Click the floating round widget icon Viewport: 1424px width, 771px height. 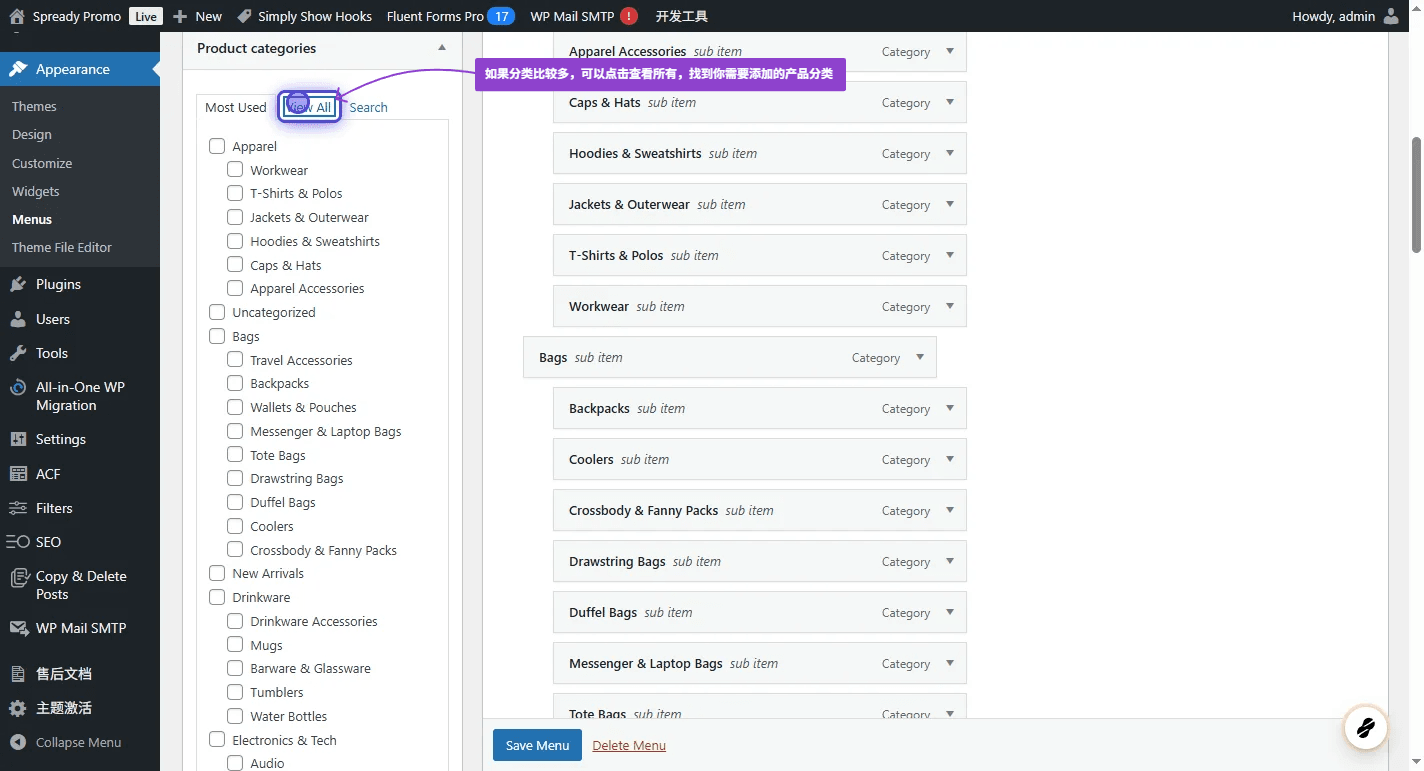pos(1365,727)
